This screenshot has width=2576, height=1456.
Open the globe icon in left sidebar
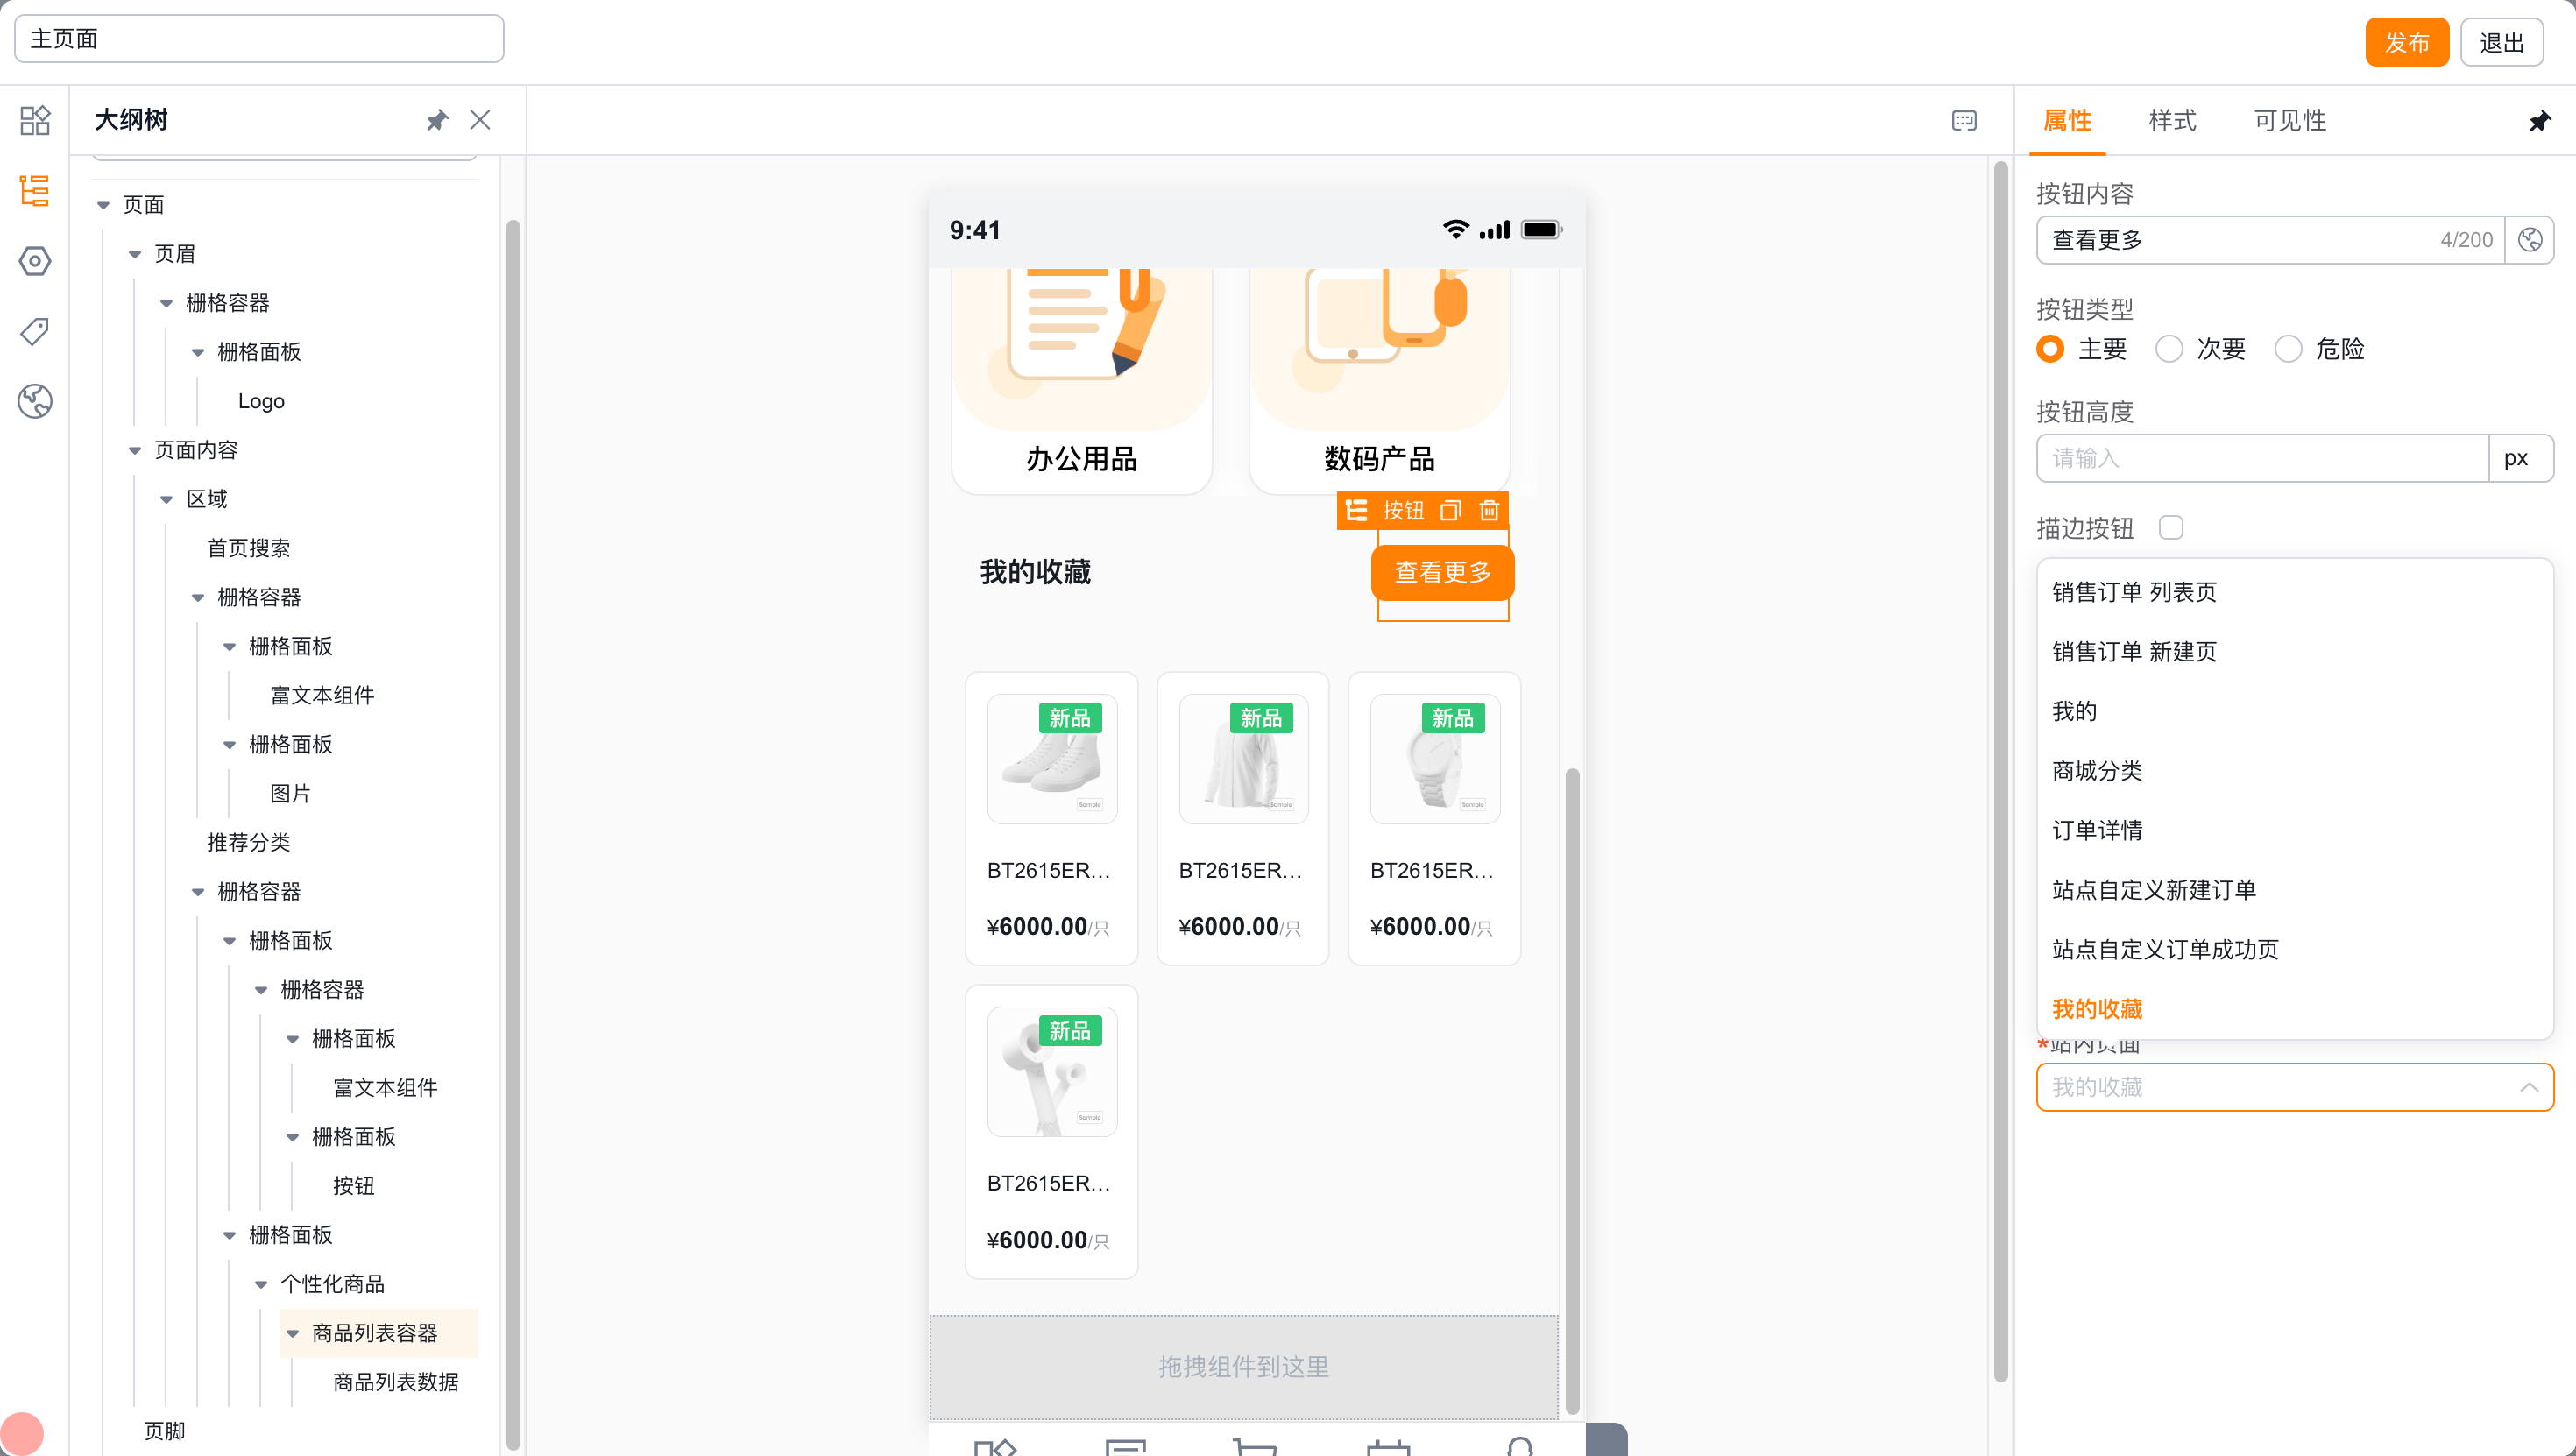[35, 401]
